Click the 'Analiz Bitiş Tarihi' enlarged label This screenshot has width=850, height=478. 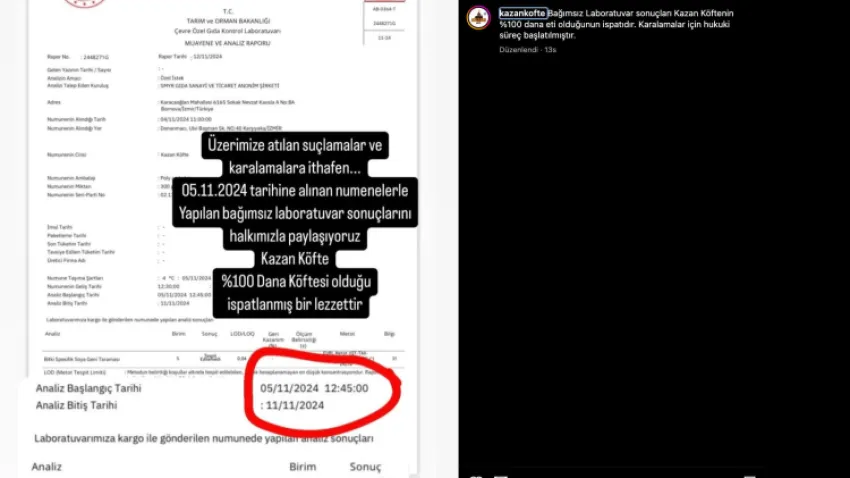(76, 405)
